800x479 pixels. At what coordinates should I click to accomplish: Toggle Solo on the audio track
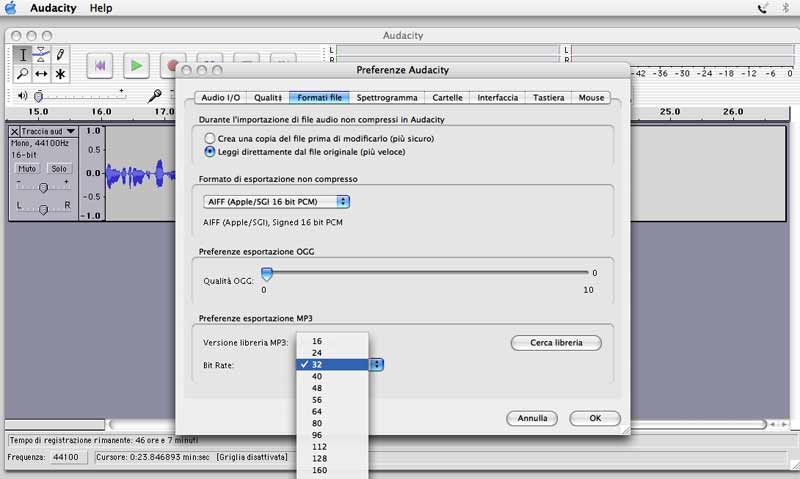pos(59,168)
